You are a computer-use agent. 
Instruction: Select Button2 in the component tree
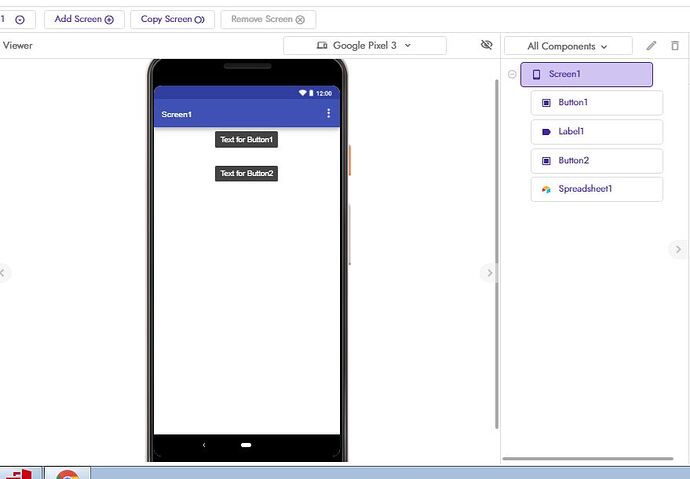coord(596,160)
